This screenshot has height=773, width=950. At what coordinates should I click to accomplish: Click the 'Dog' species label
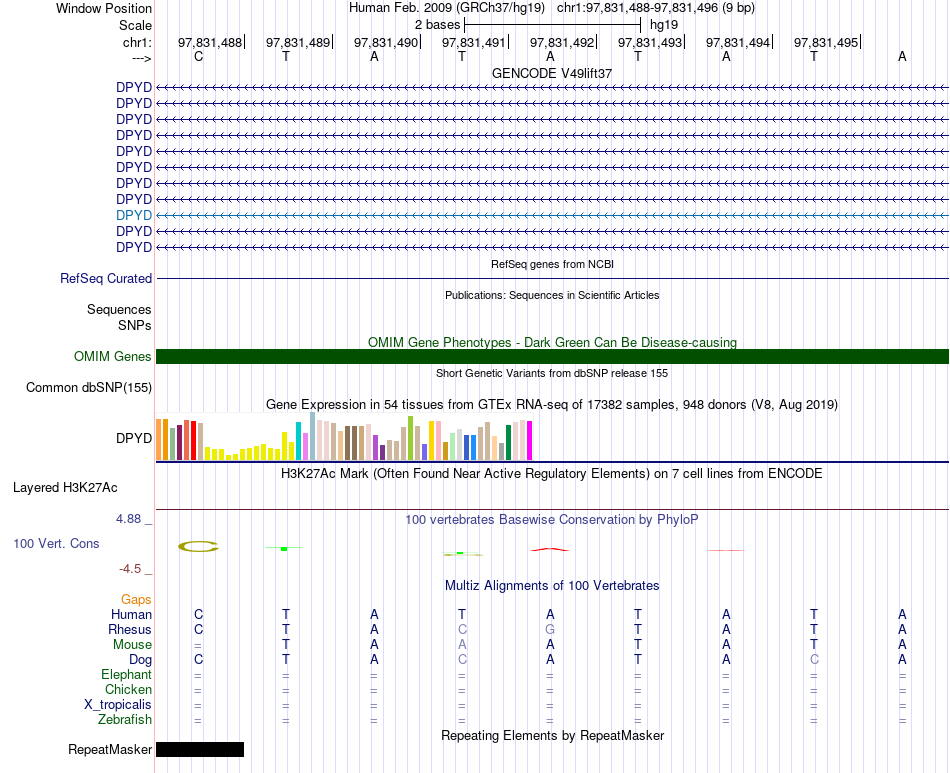pyautogui.click(x=141, y=660)
